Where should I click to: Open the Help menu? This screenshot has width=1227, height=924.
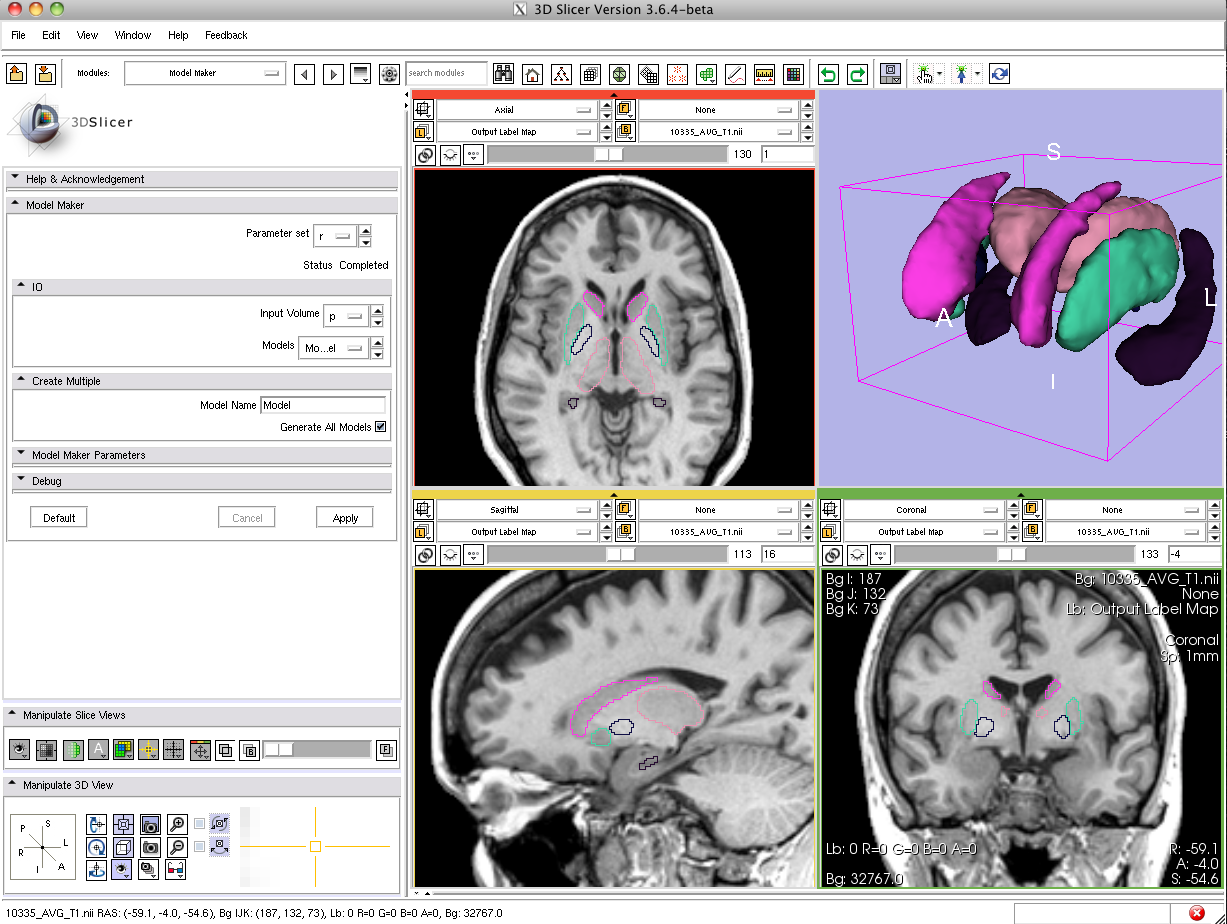pos(178,35)
